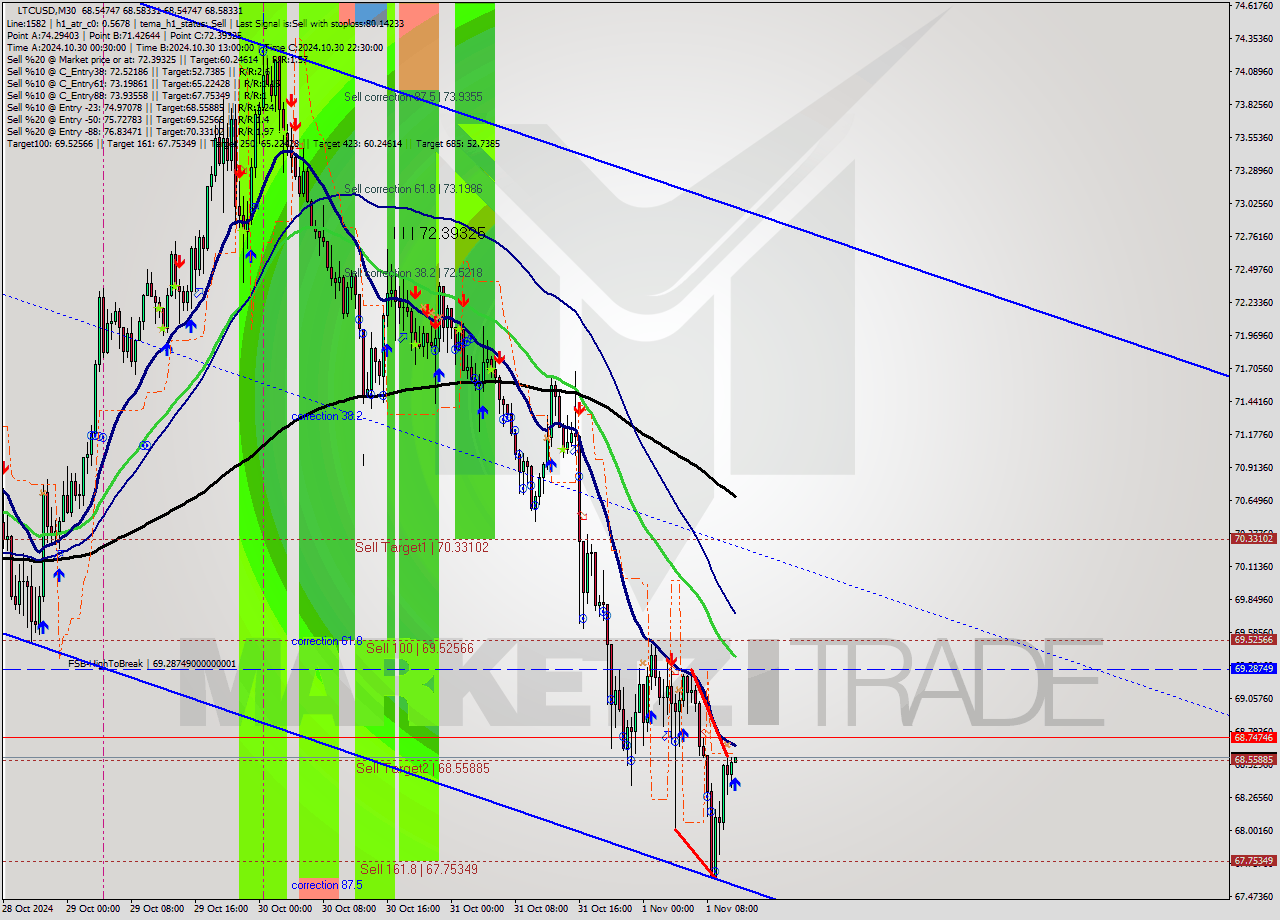Image resolution: width=1280 pixels, height=920 pixels.
Task: Click the 70.64960 price scale value
Action: pyautogui.click(x=1254, y=500)
